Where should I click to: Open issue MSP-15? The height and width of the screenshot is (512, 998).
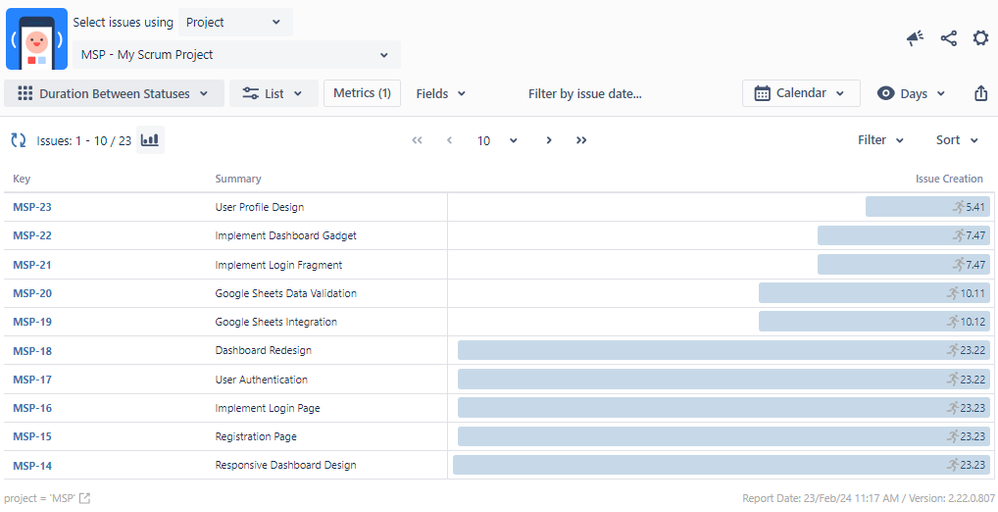[32, 436]
